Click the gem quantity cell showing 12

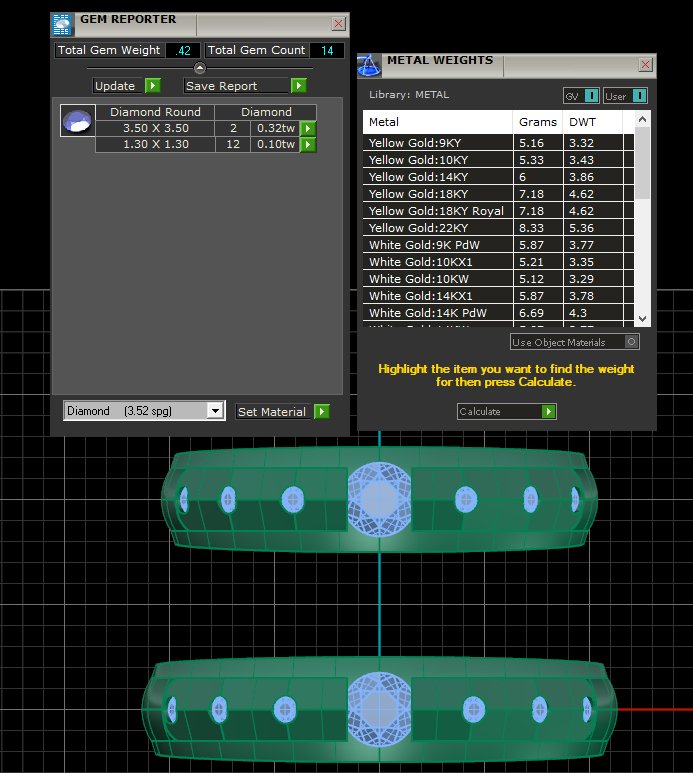click(233, 144)
